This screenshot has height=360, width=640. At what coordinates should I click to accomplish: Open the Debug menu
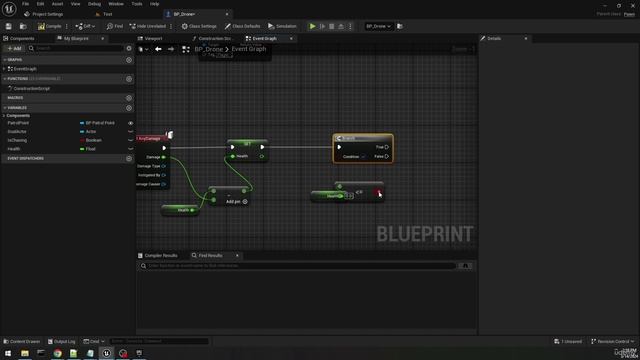point(94,4)
